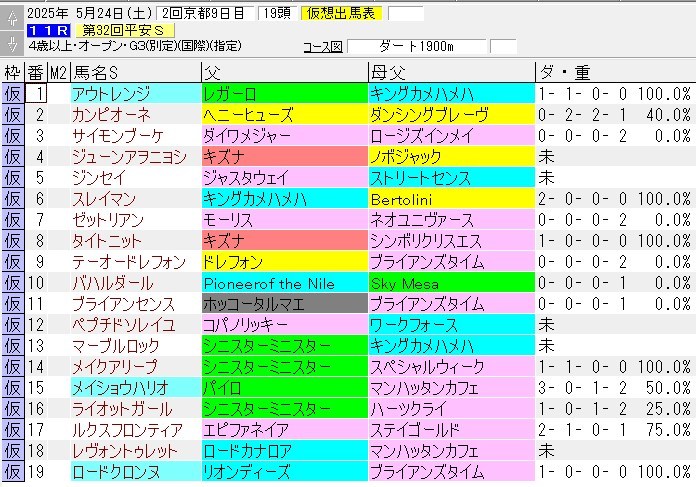696x487 pixels.
Task: Sort by the 枠 column header
Action: point(12,72)
